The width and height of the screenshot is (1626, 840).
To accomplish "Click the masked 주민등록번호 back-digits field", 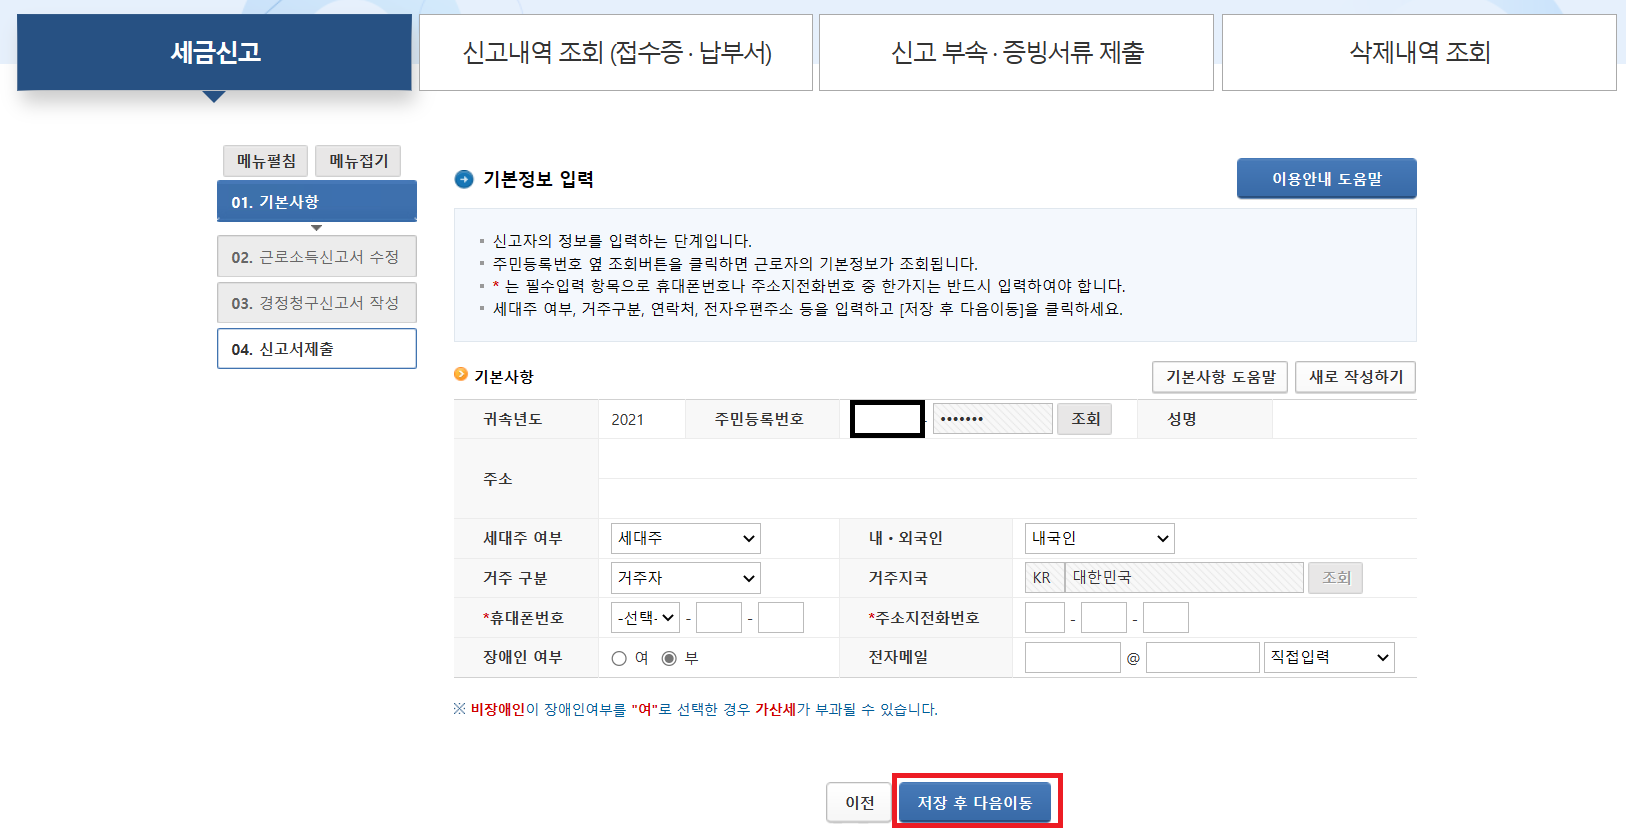I will (x=993, y=419).
